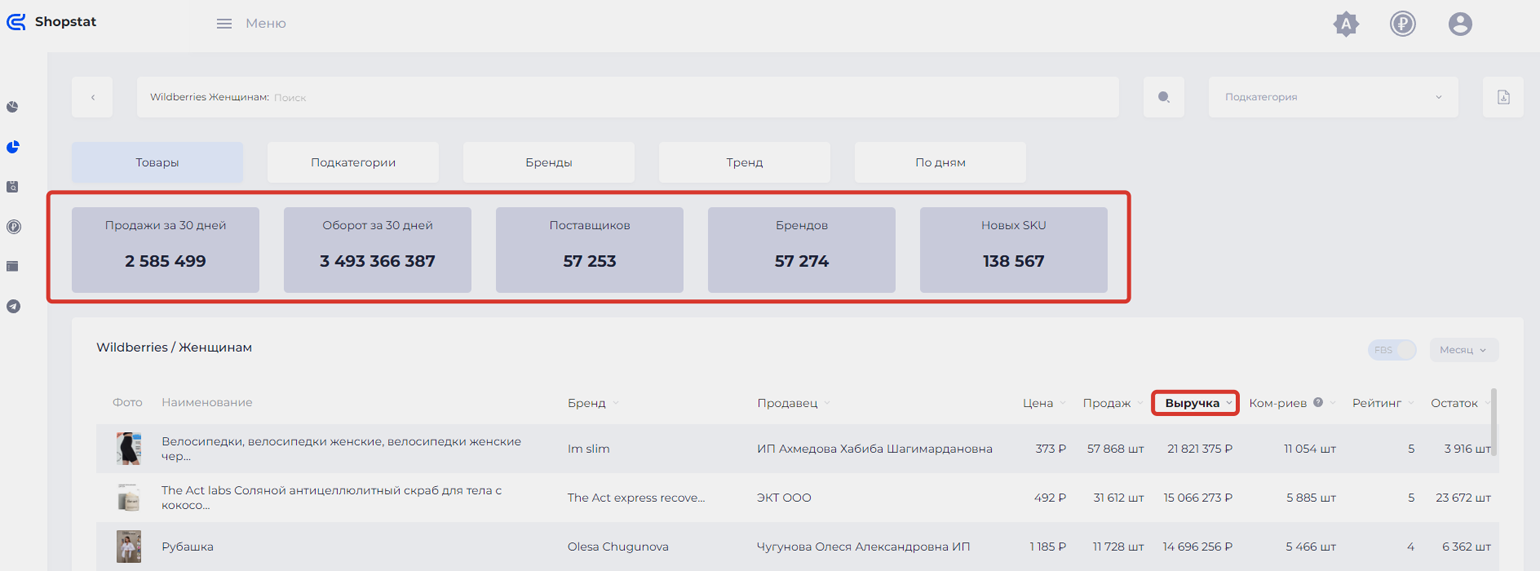This screenshot has height=571, width=1540.
Task: Click revenue value 15 066 273 ₽
Action: pos(1199,498)
